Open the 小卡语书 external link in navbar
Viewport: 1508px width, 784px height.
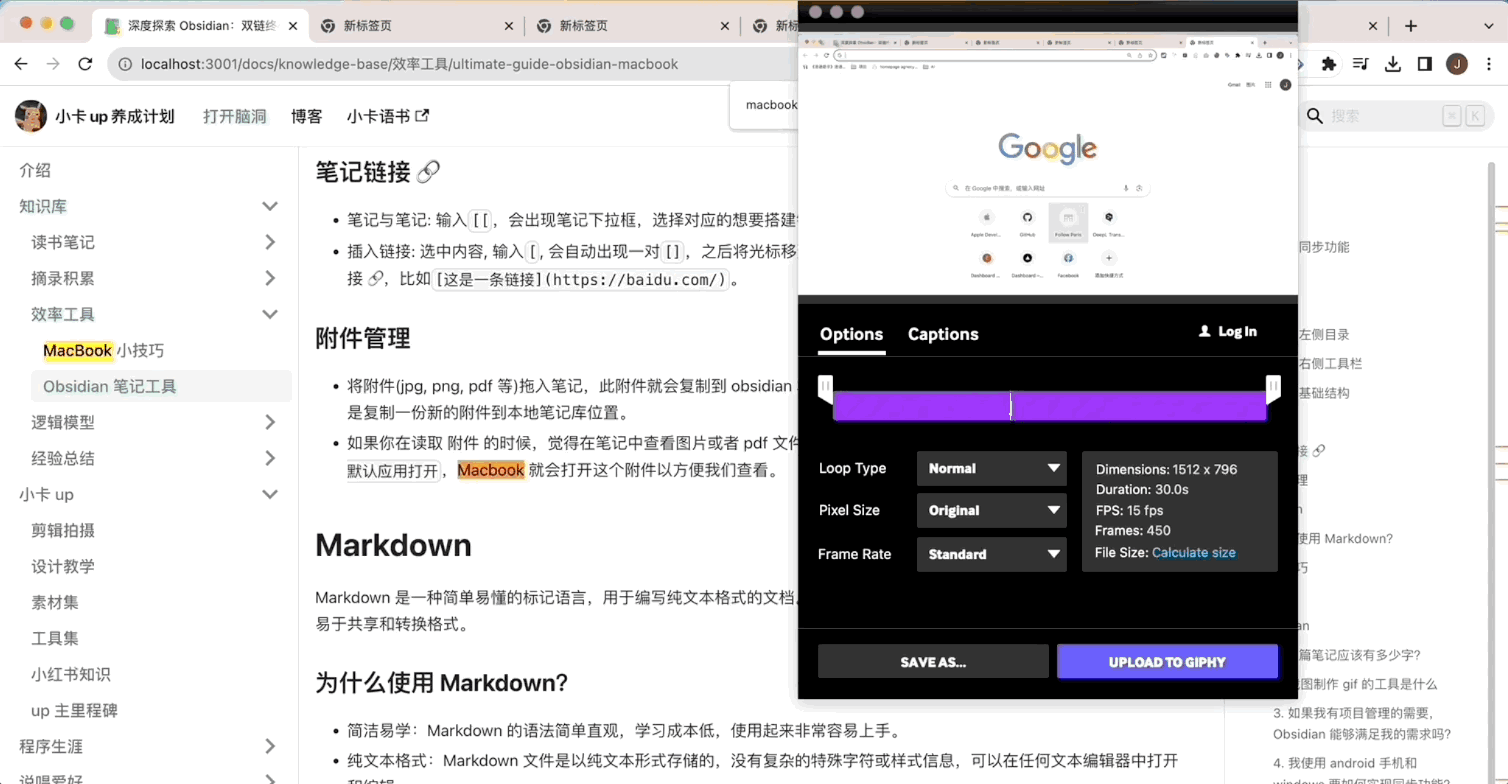[388, 116]
